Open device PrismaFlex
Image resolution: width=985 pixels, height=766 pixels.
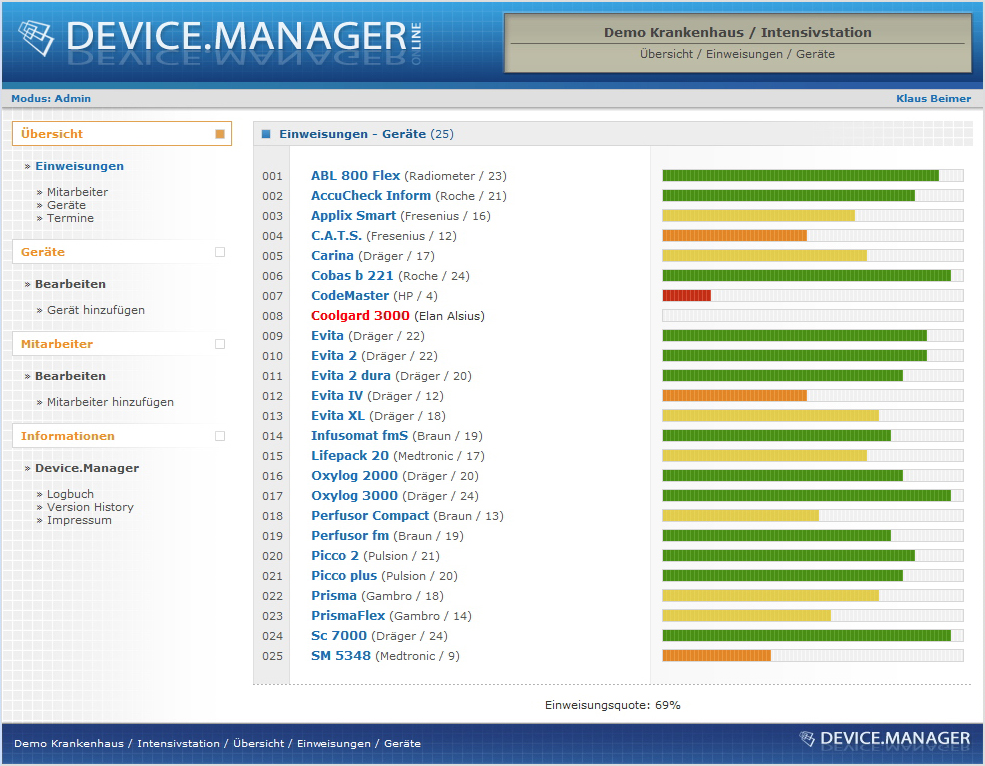tap(348, 616)
